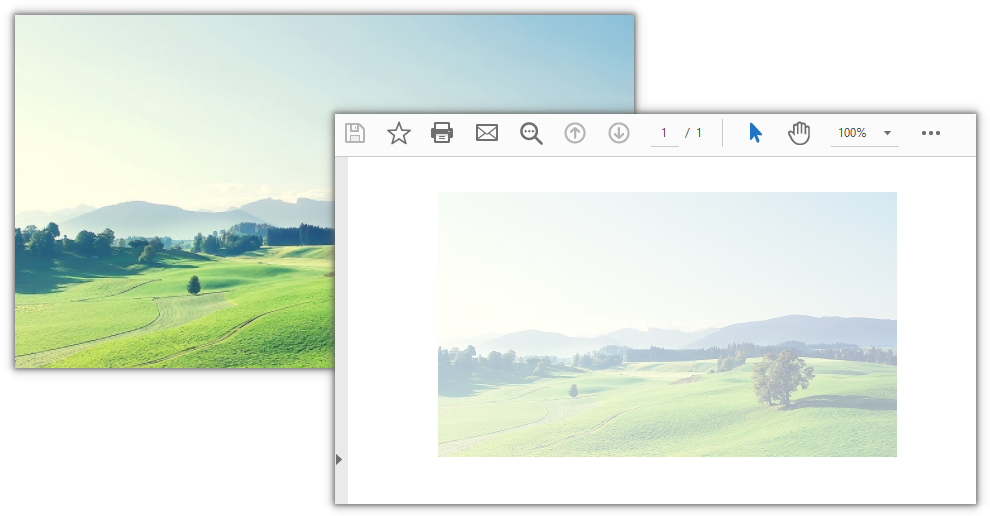Open the Find text magnifier tool

531,133
